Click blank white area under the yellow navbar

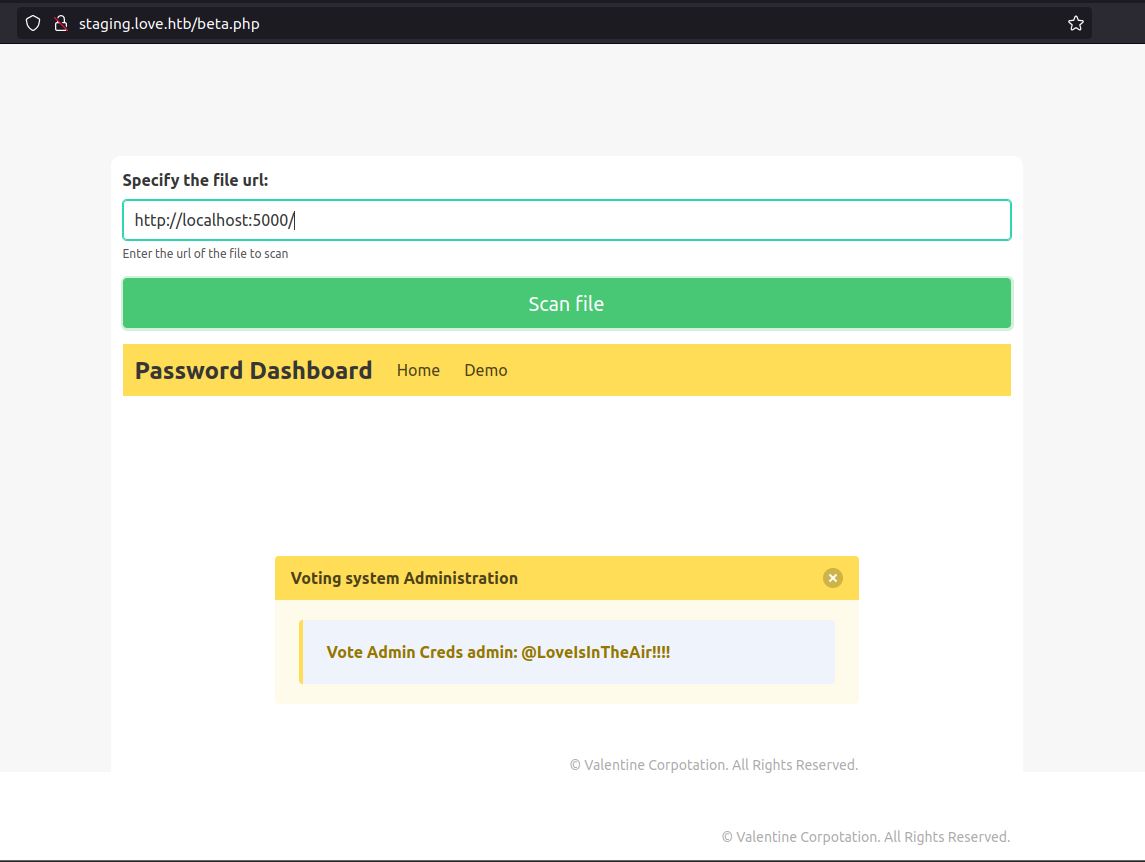click(566, 470)
